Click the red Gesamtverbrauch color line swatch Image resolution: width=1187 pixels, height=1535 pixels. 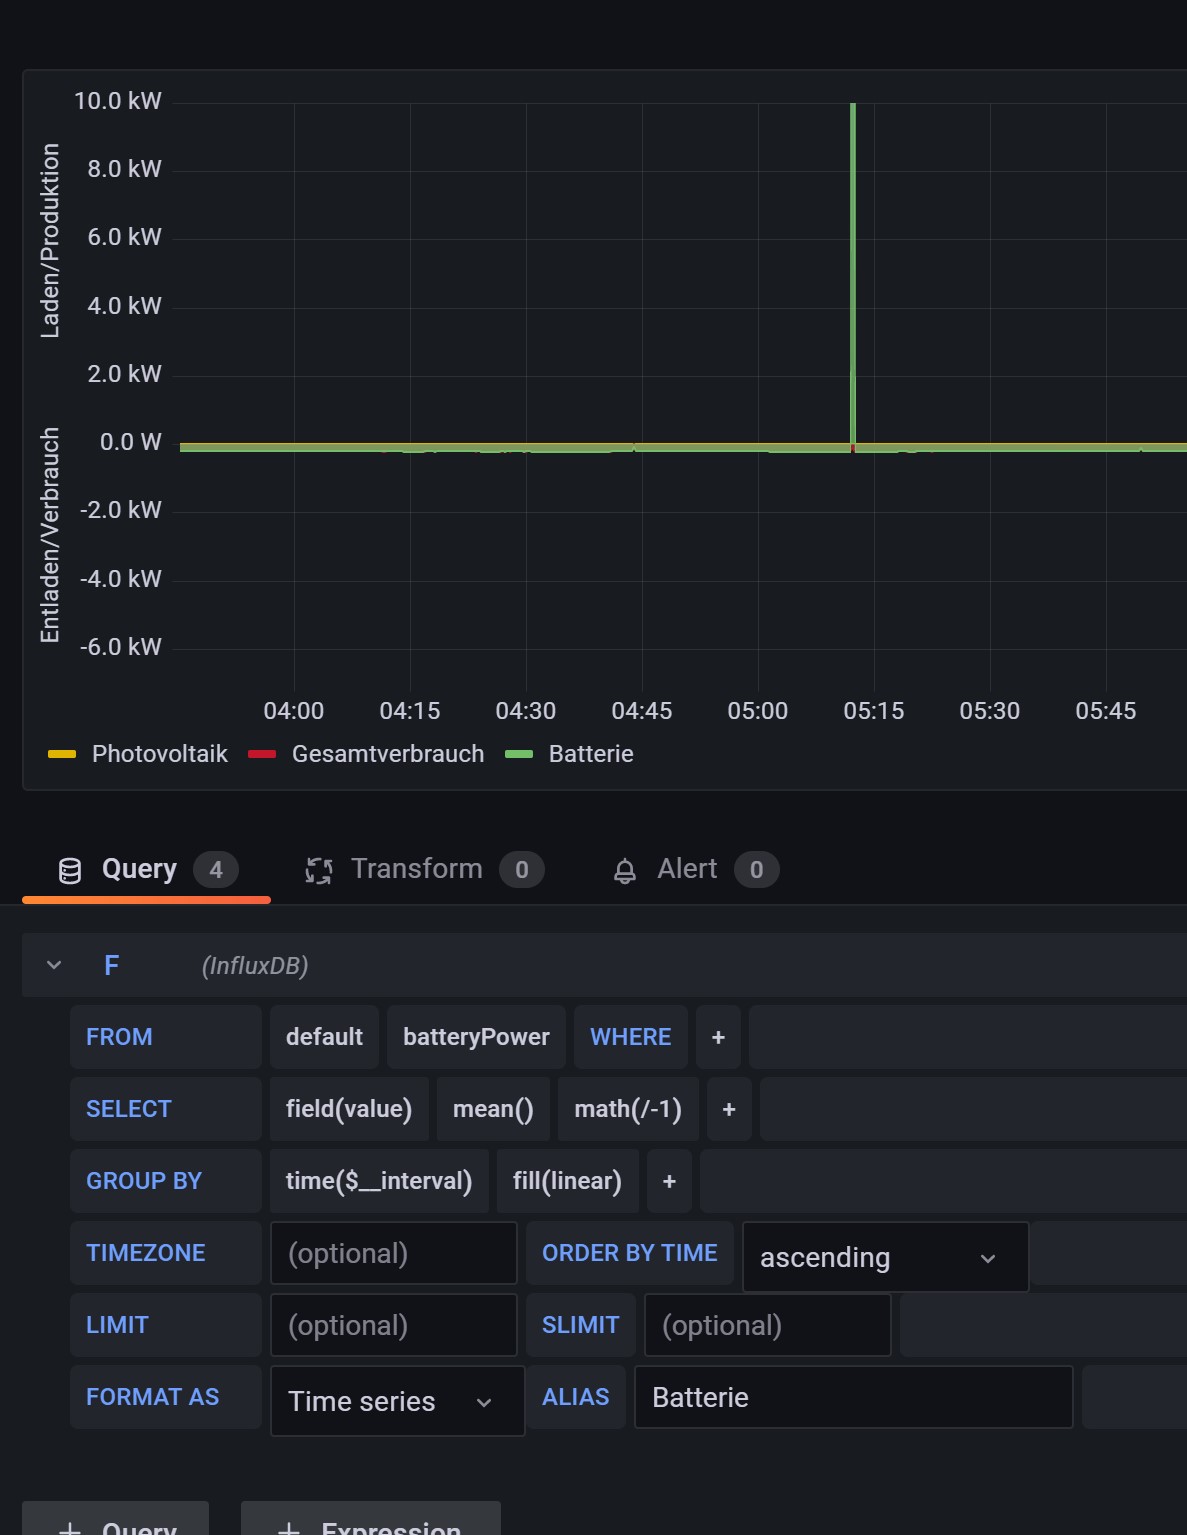click(262, 753)
